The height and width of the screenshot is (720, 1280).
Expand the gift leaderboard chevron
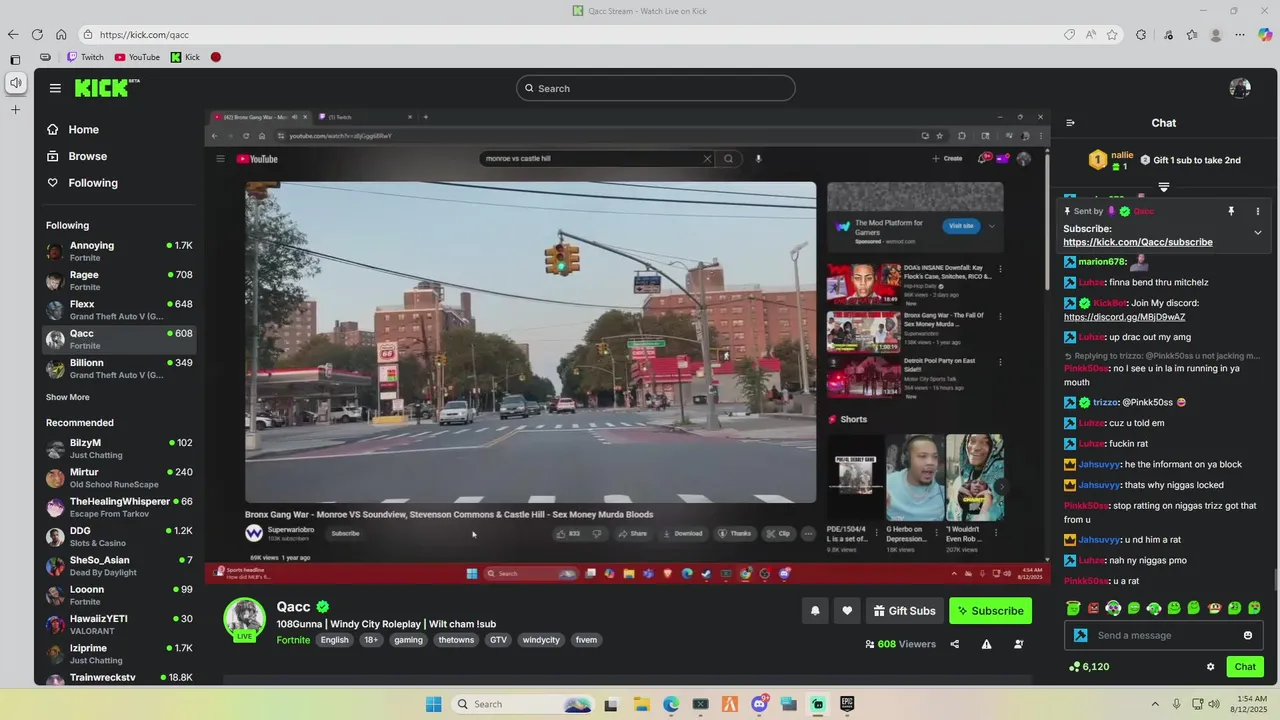point(1164,187)
